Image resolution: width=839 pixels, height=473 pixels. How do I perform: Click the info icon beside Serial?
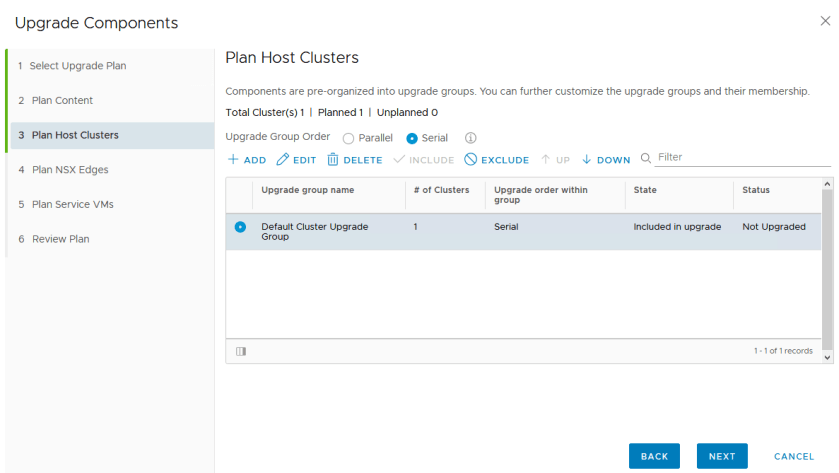470,138
